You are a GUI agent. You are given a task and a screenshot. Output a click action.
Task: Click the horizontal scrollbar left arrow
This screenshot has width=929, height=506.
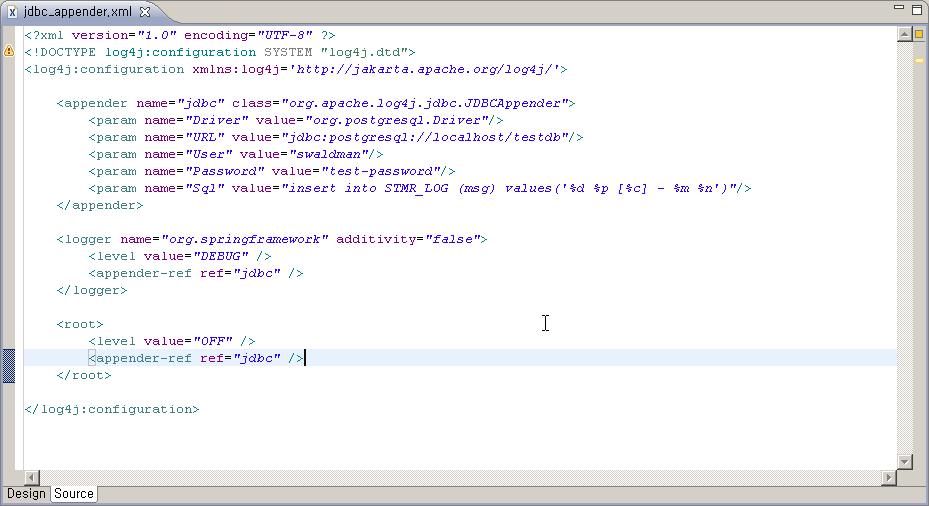click(30, 478)
